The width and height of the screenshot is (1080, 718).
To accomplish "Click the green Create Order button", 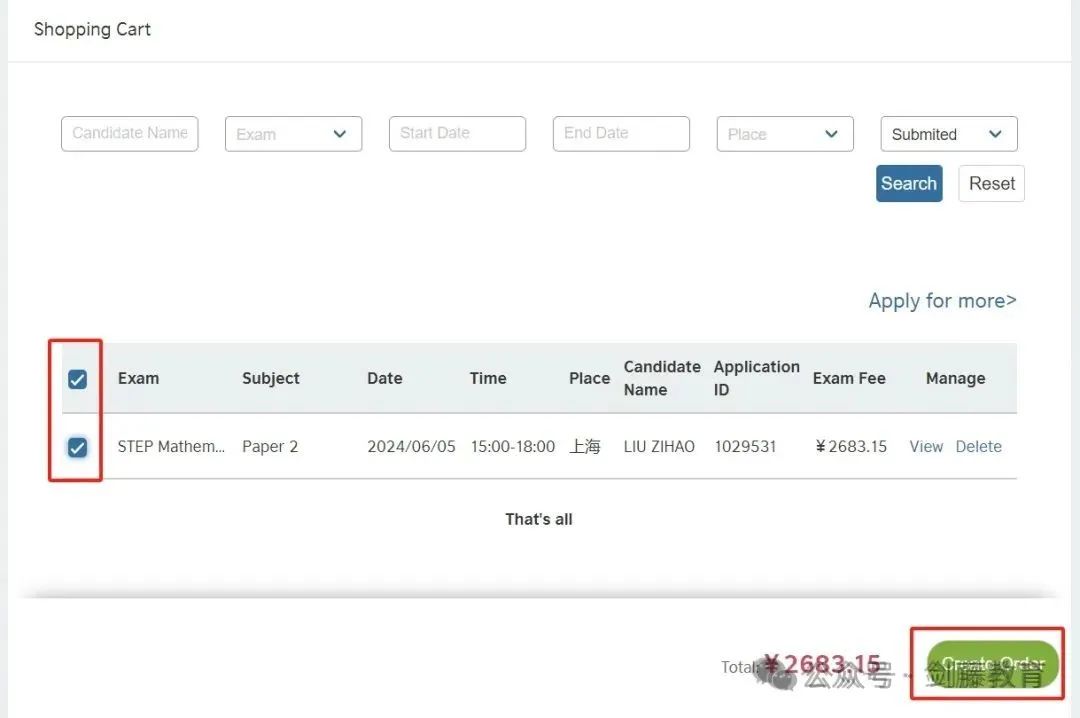I will 992,664.
